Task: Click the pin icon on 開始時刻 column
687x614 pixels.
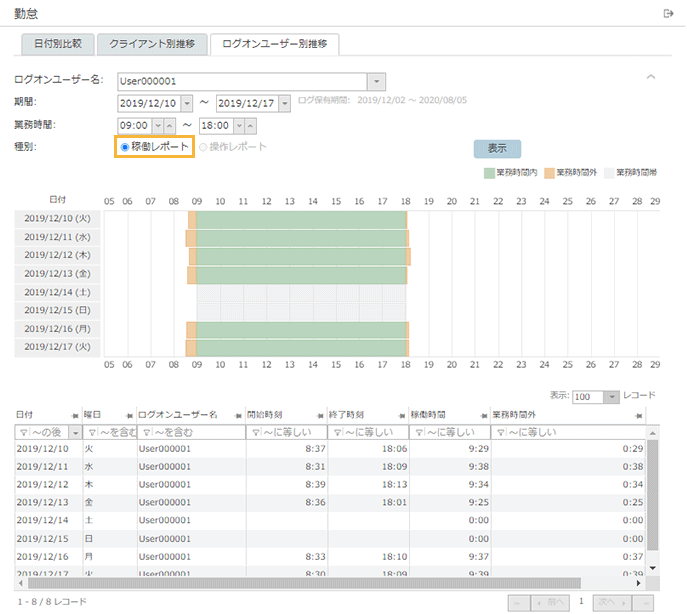Action: 320,415
